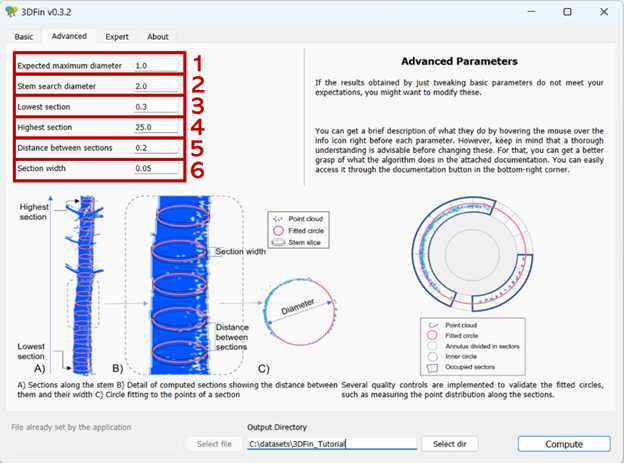The image size is (625, 464).
Task: Click the Section width value field
Action: click(156, 168)
